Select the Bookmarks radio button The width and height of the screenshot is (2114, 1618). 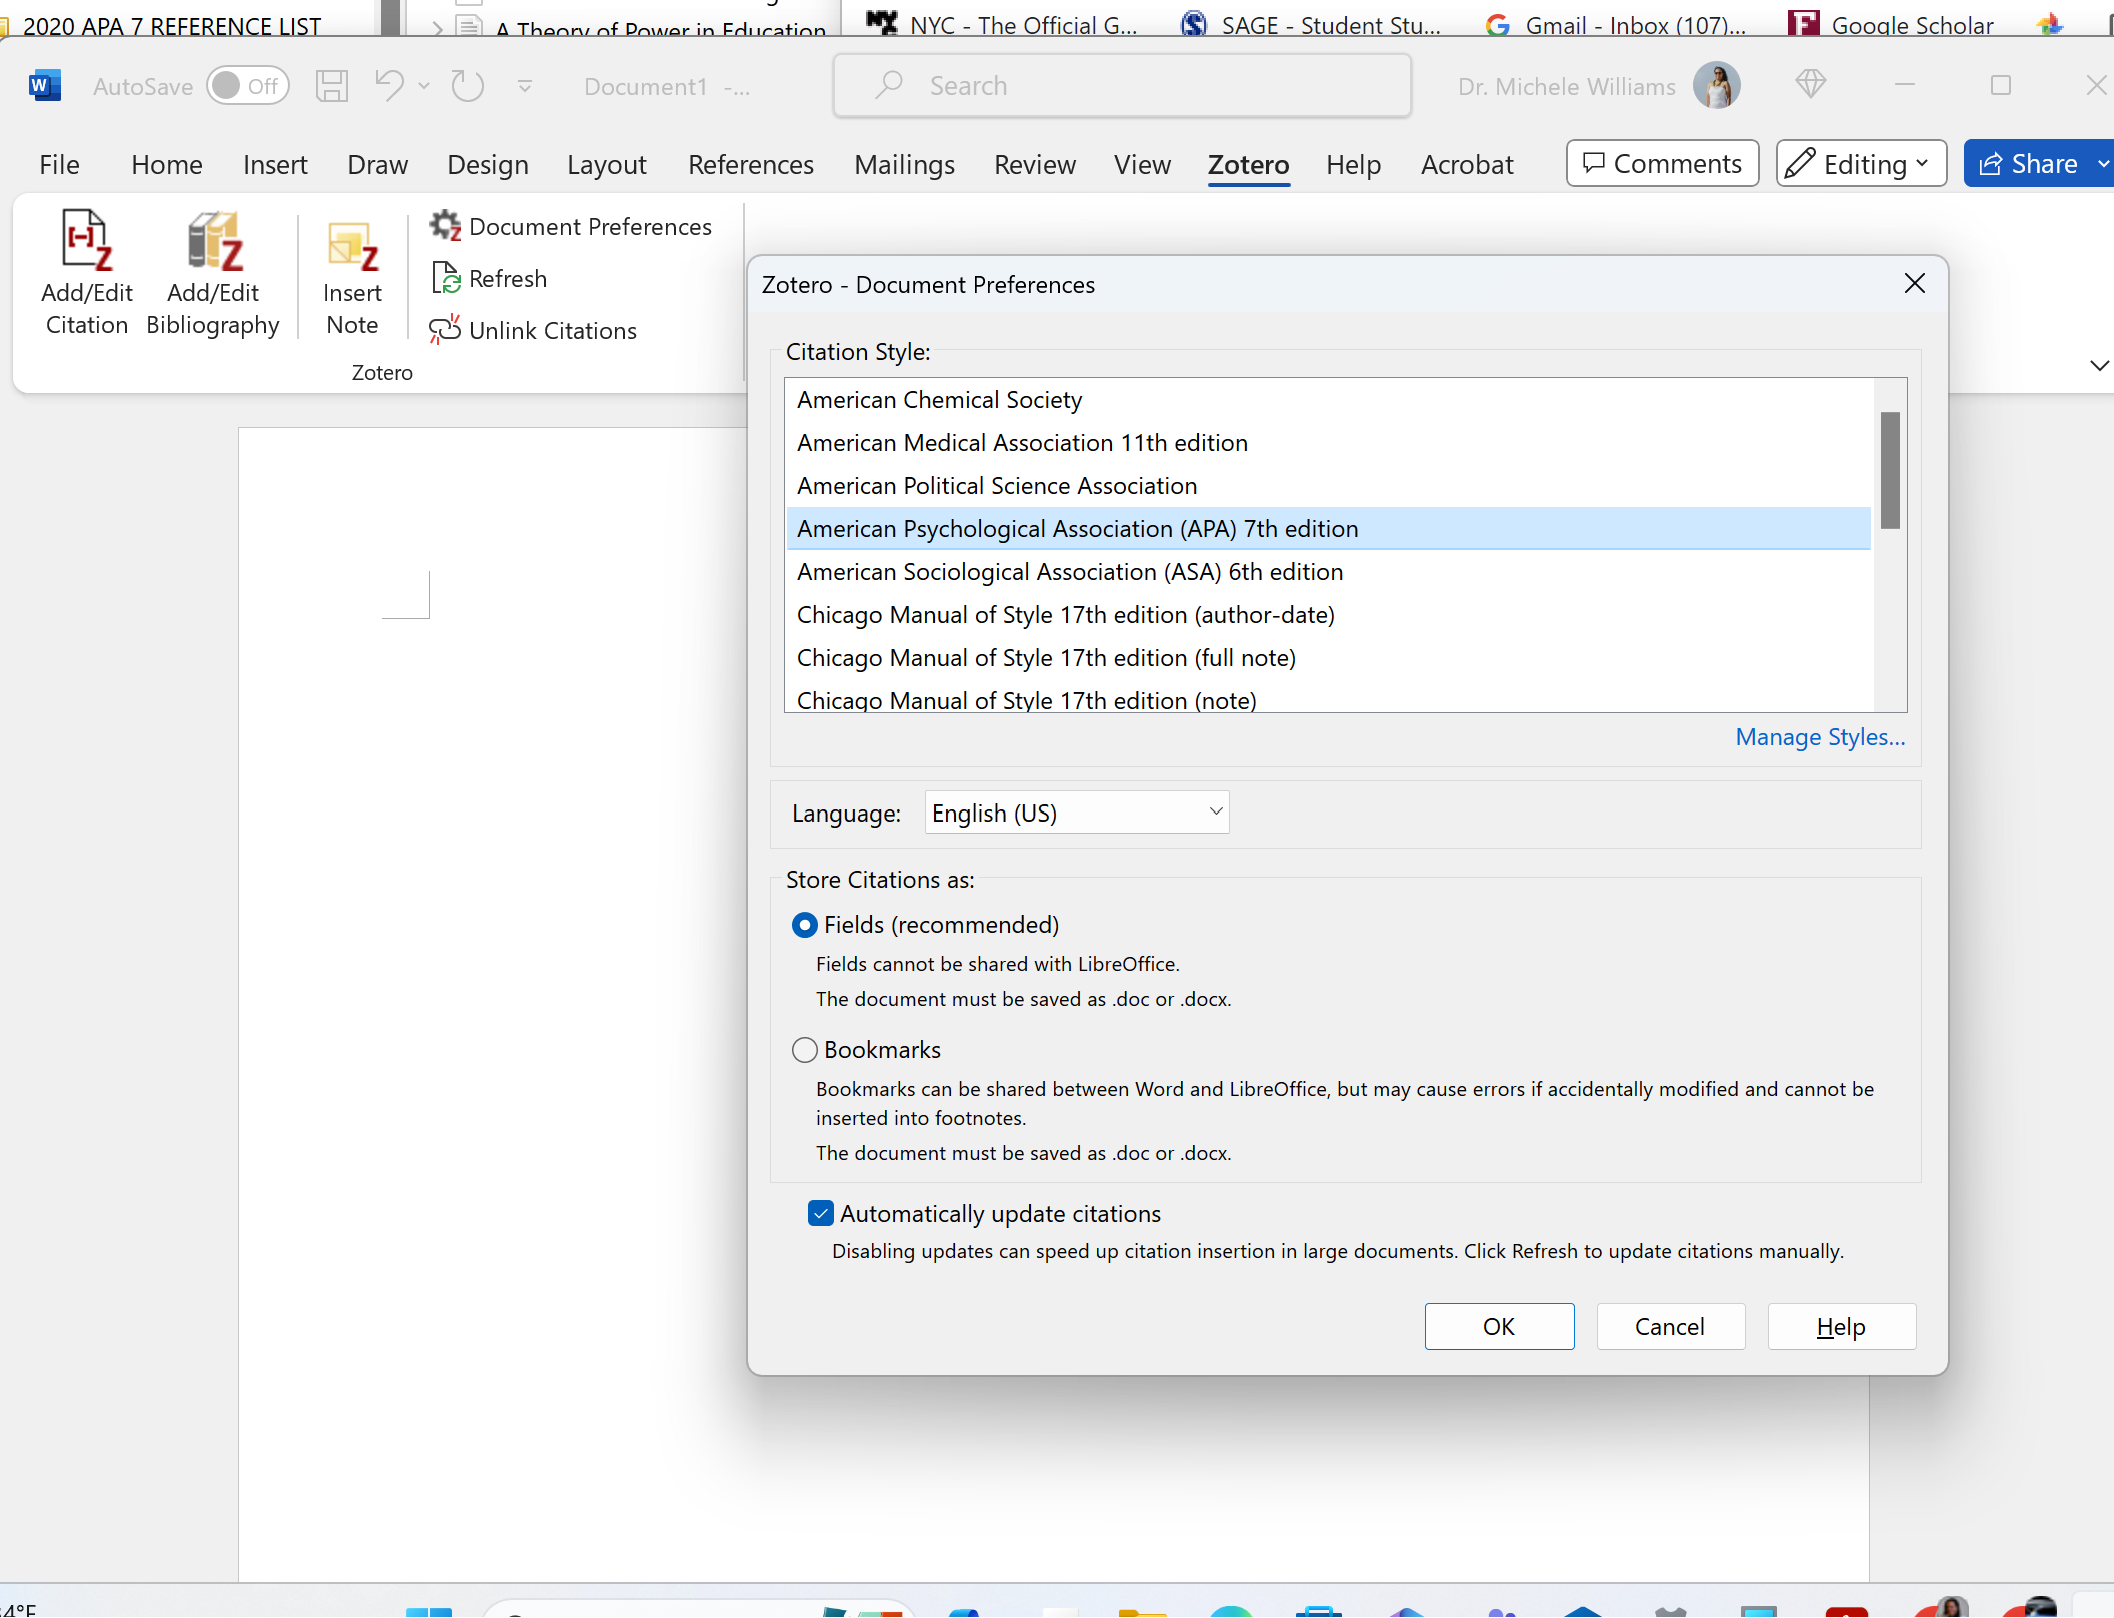pos(805,1050)
